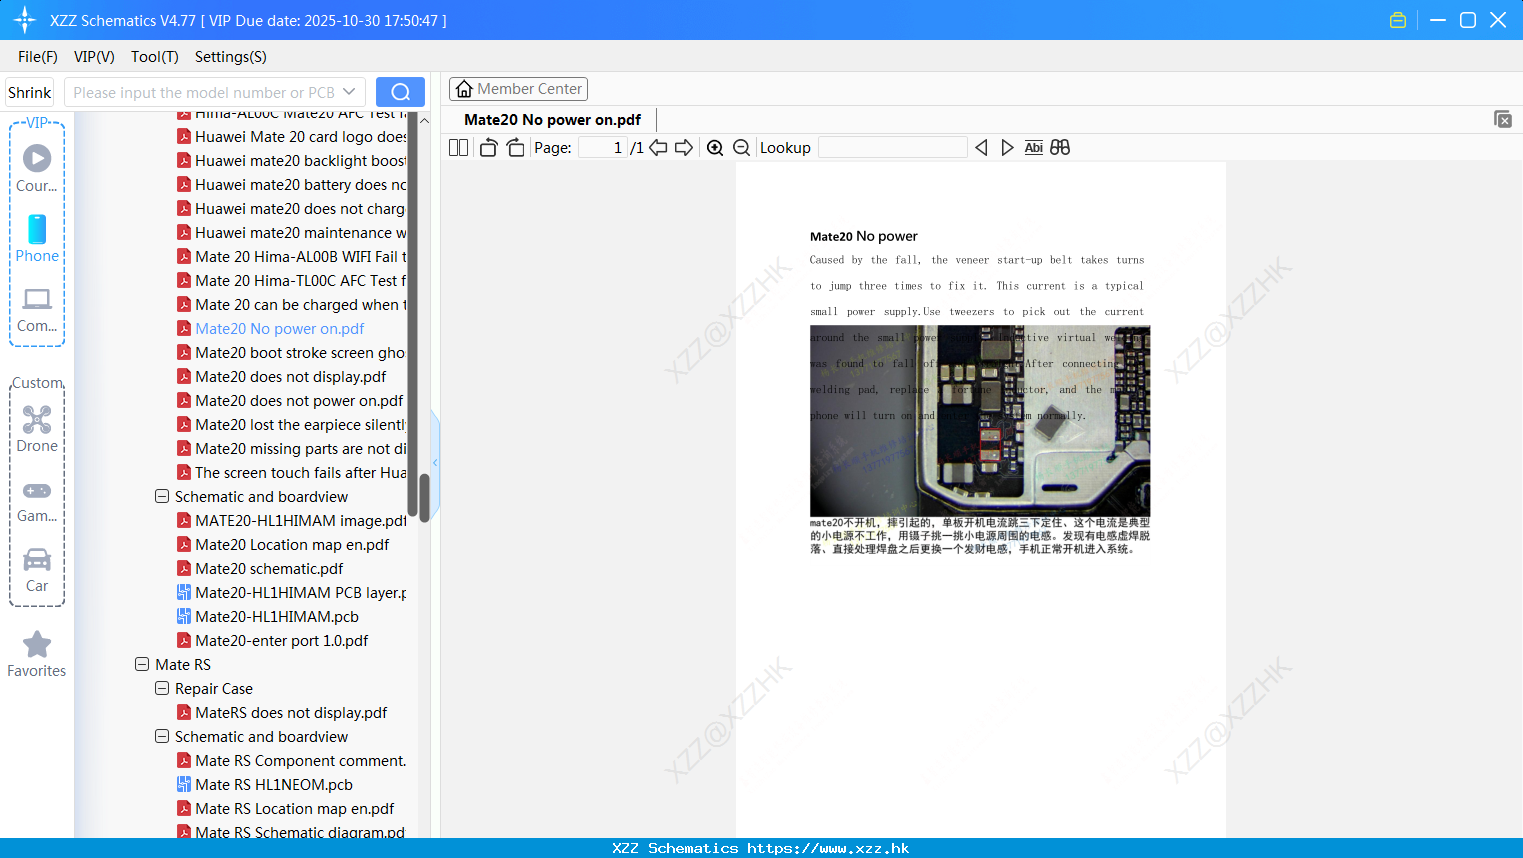Image resolution: width=1523 pixels, height=858 pixels.
Task: Open MateRS does not display.pdf
Action: tap(282, 713)
